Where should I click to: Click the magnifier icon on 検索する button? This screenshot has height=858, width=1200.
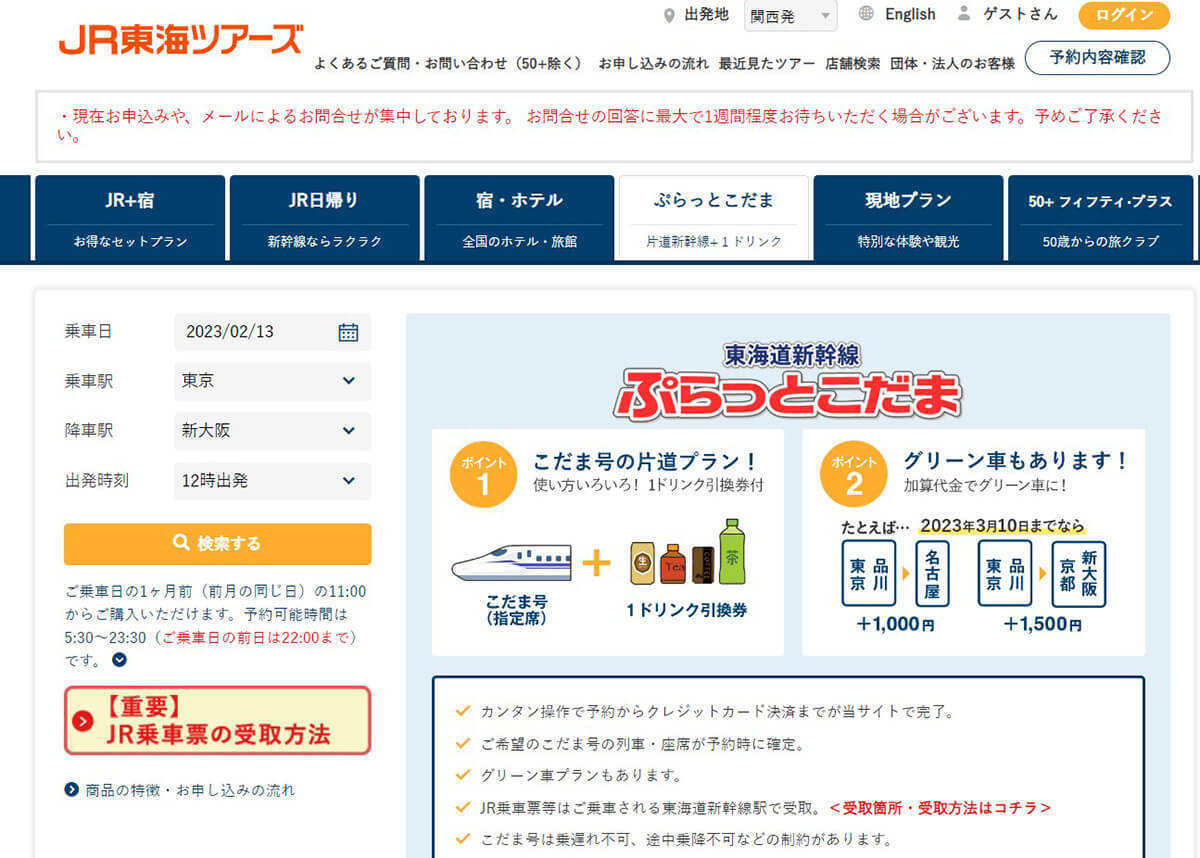point(181,543)
